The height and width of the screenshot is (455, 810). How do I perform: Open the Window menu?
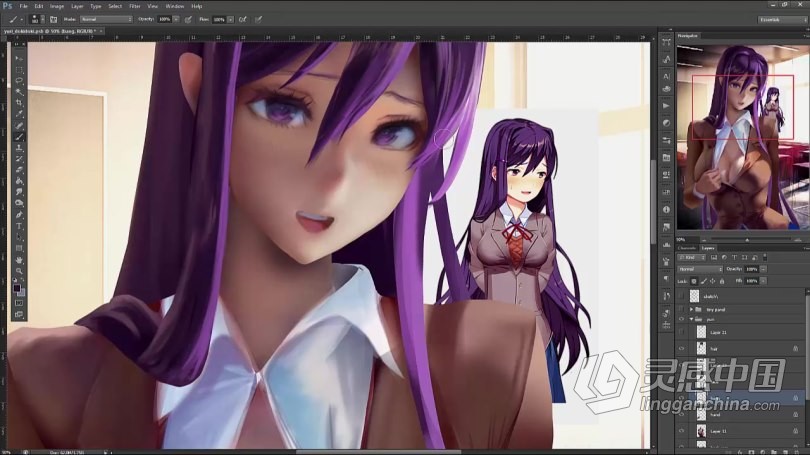[x=175, y=6]
